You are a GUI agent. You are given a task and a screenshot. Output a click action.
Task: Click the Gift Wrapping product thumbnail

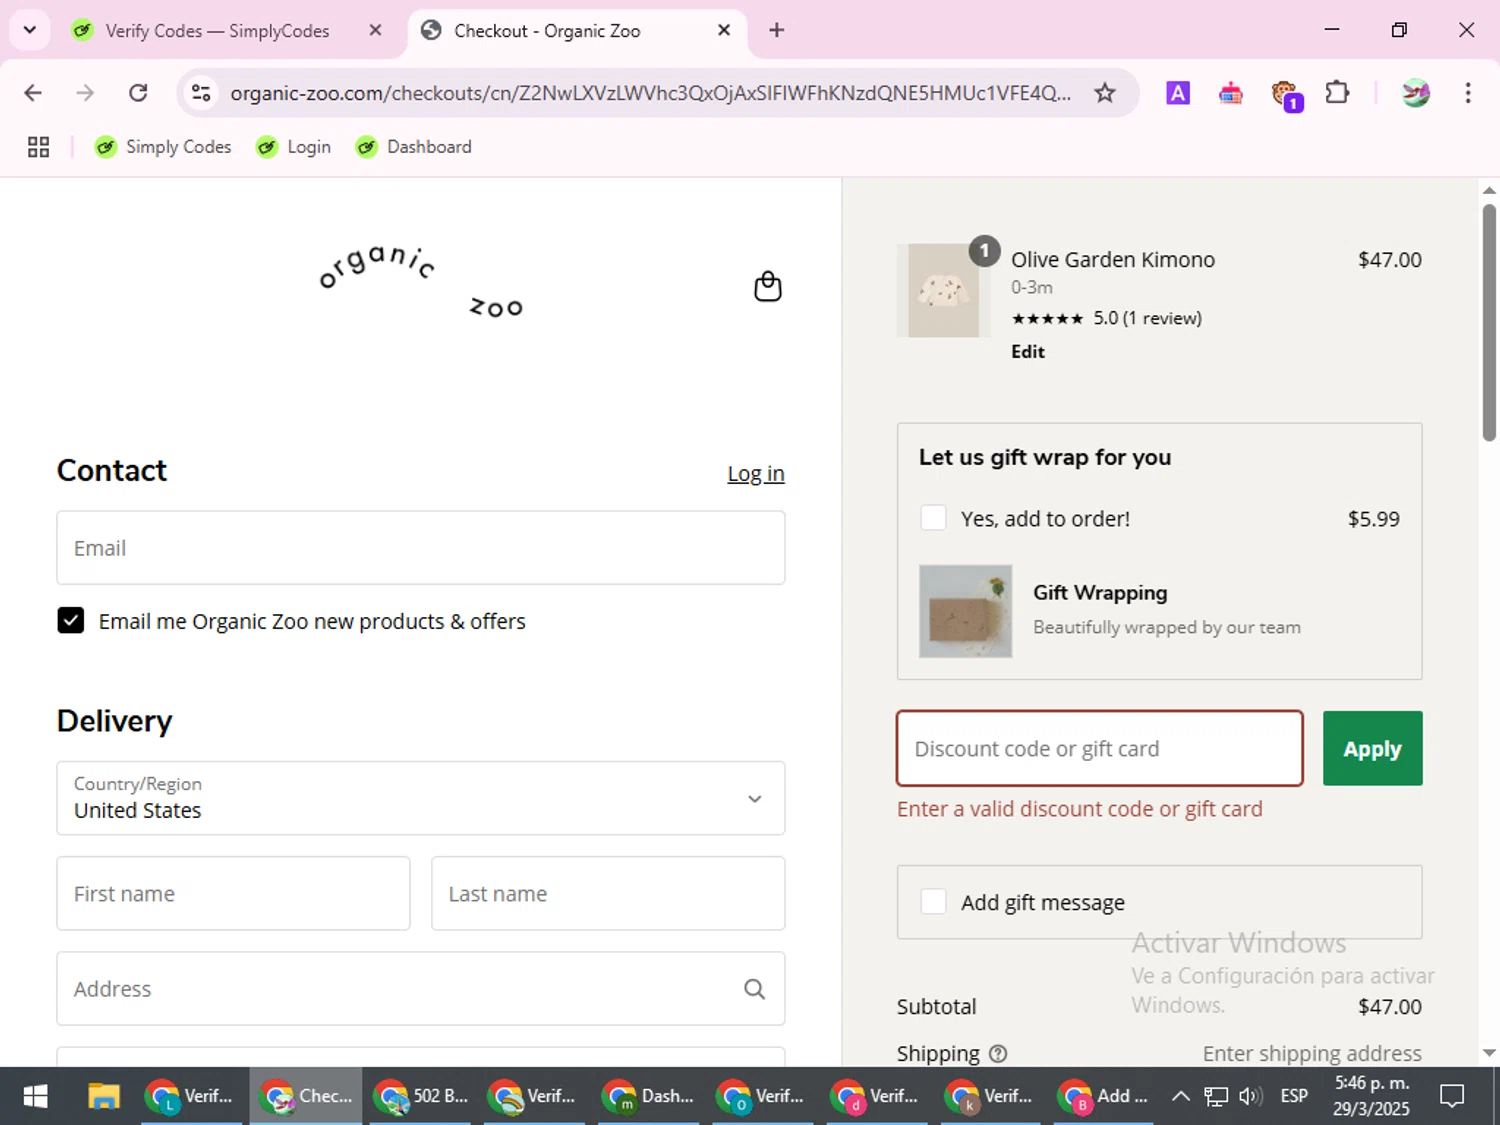(x=965, y=611)
